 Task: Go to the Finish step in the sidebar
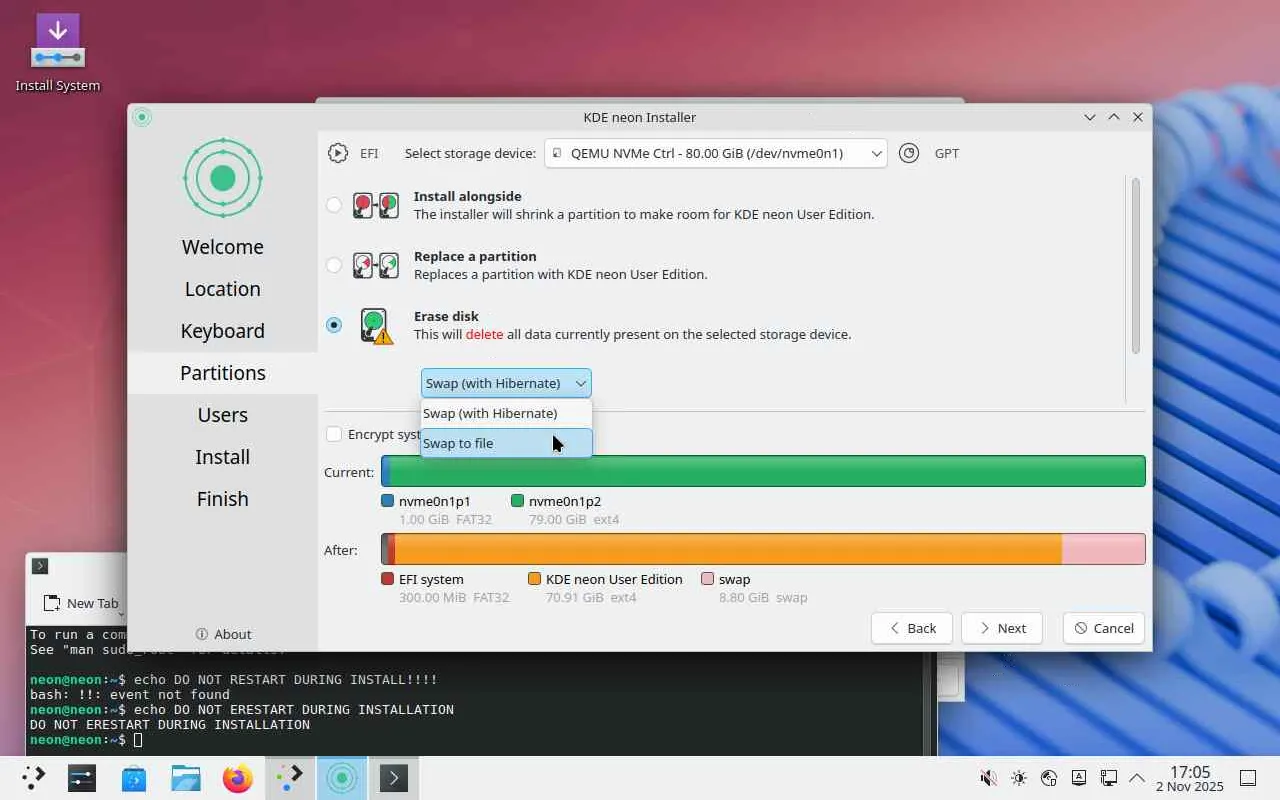point(223,499)
